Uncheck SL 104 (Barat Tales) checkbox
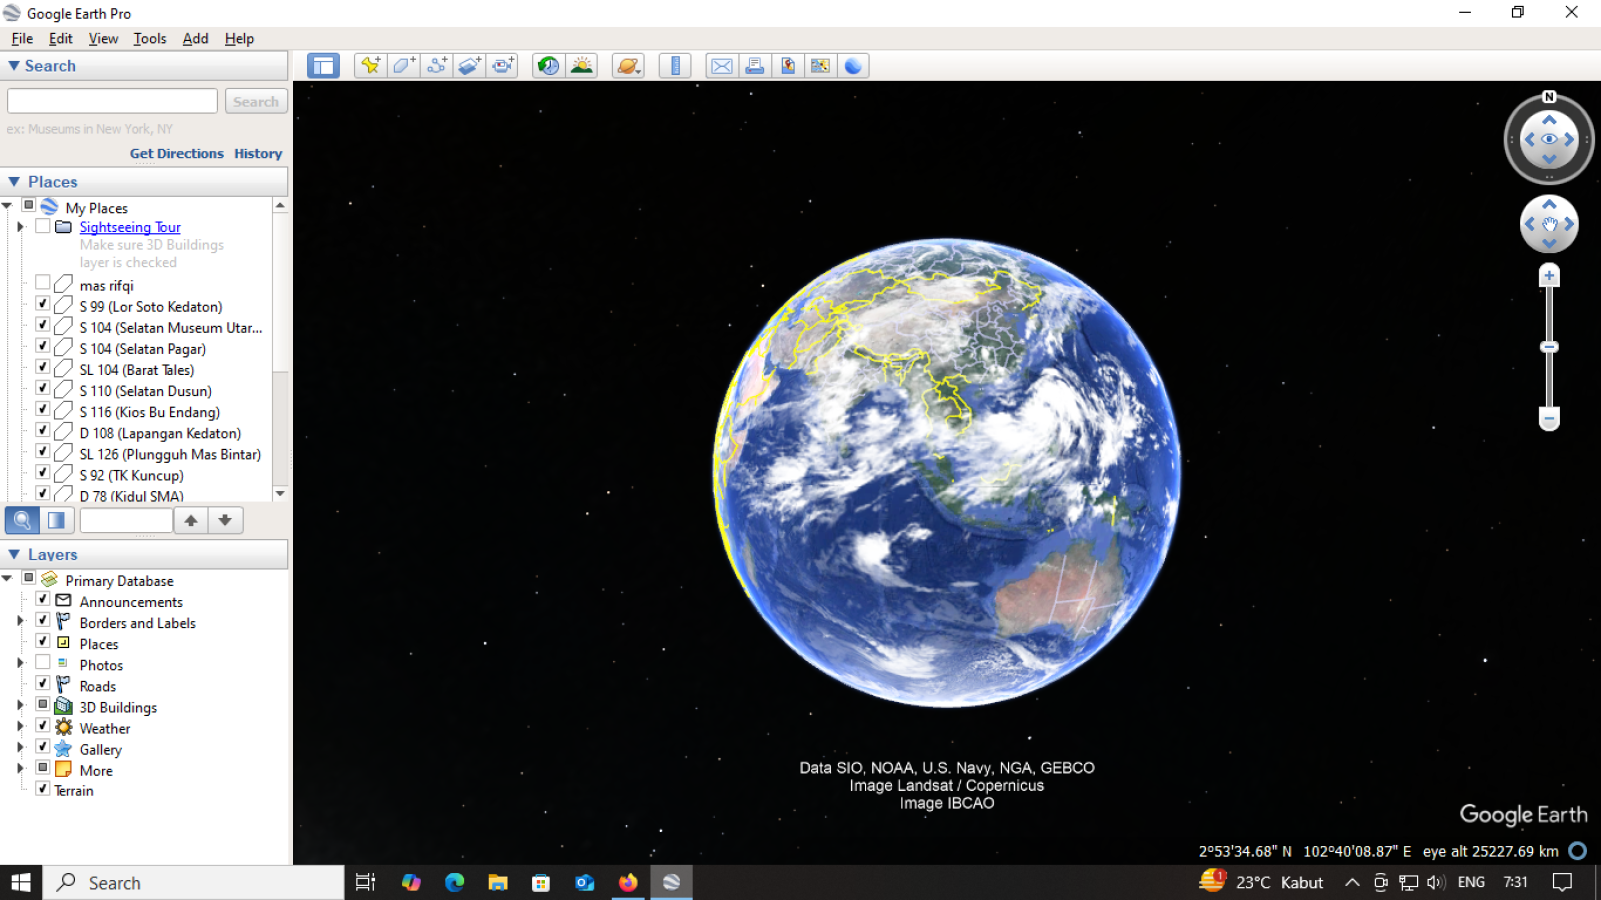This screenshot has height=900, width=1601. [42, 367]
